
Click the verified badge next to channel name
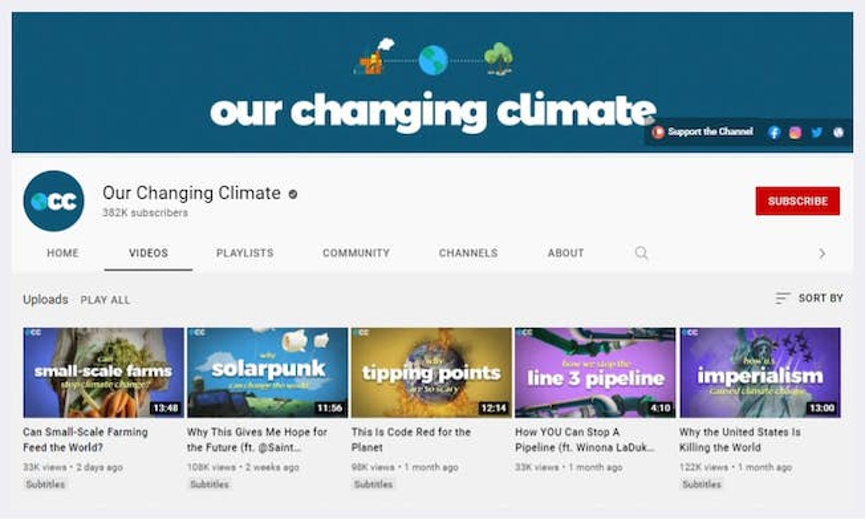coord(293,194)
